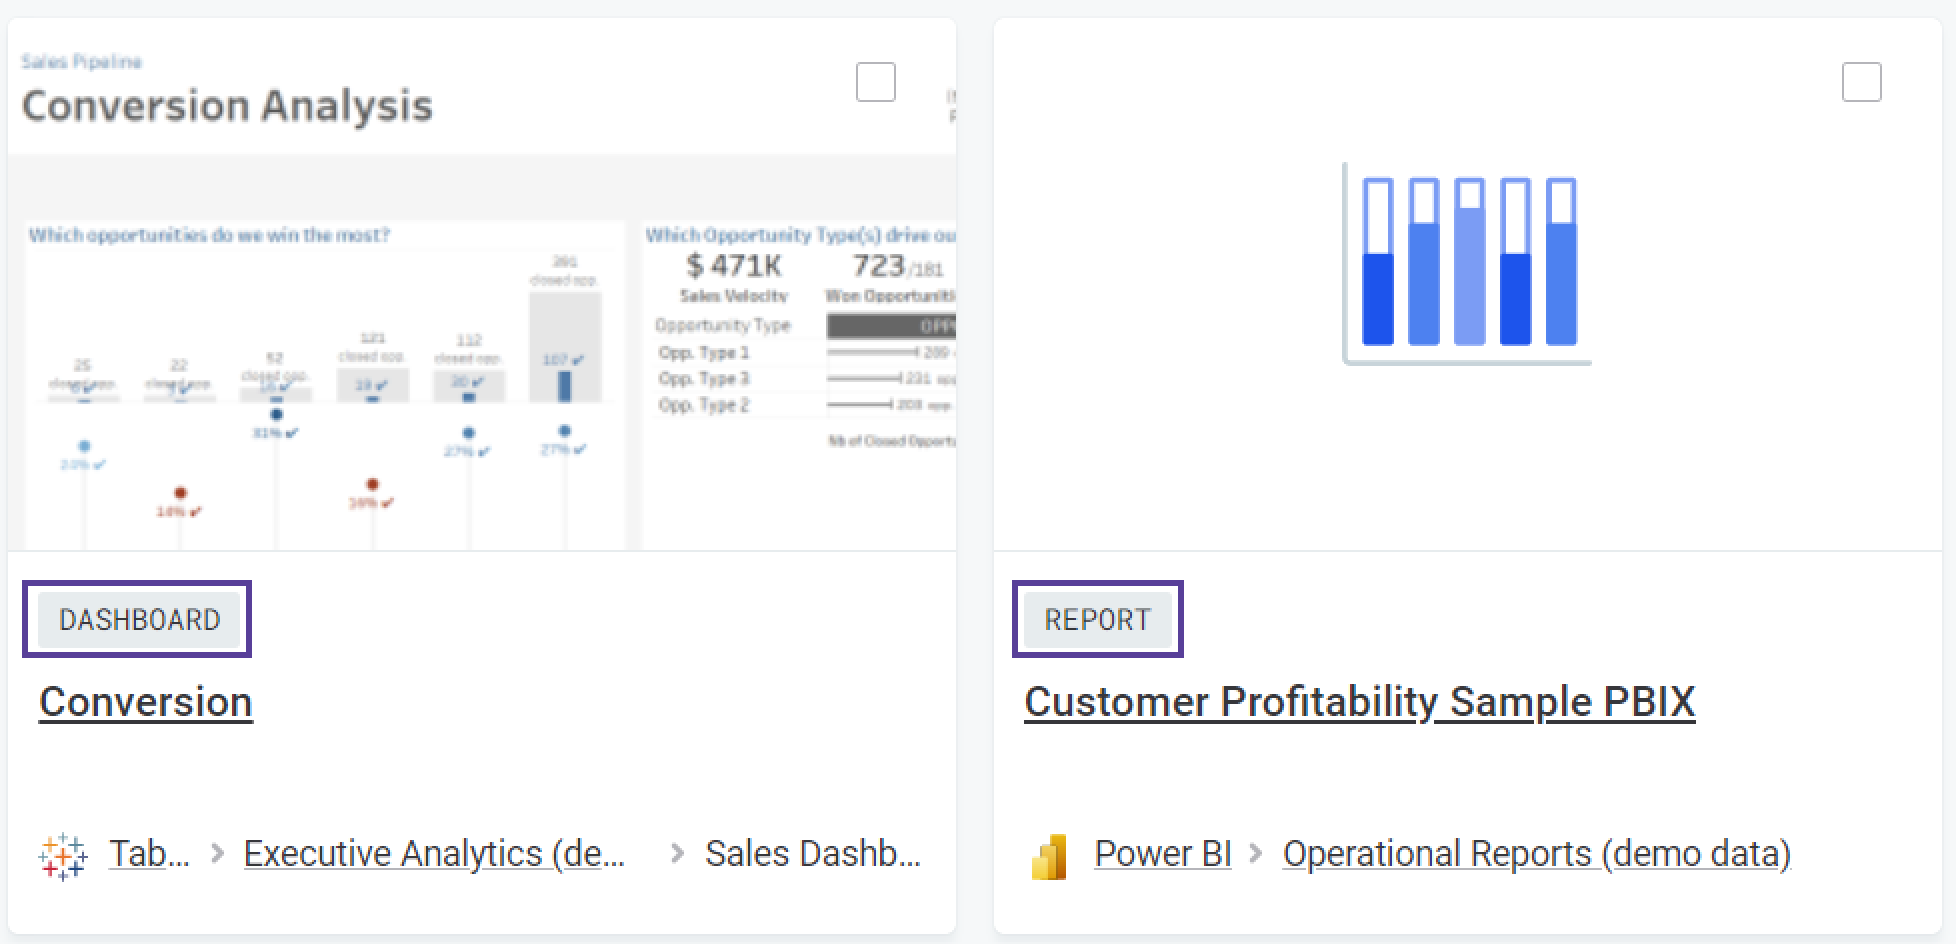Click the REPORT type badge
The width and height of the screenshot is (1956, 944).
(x=1097, y=620)
